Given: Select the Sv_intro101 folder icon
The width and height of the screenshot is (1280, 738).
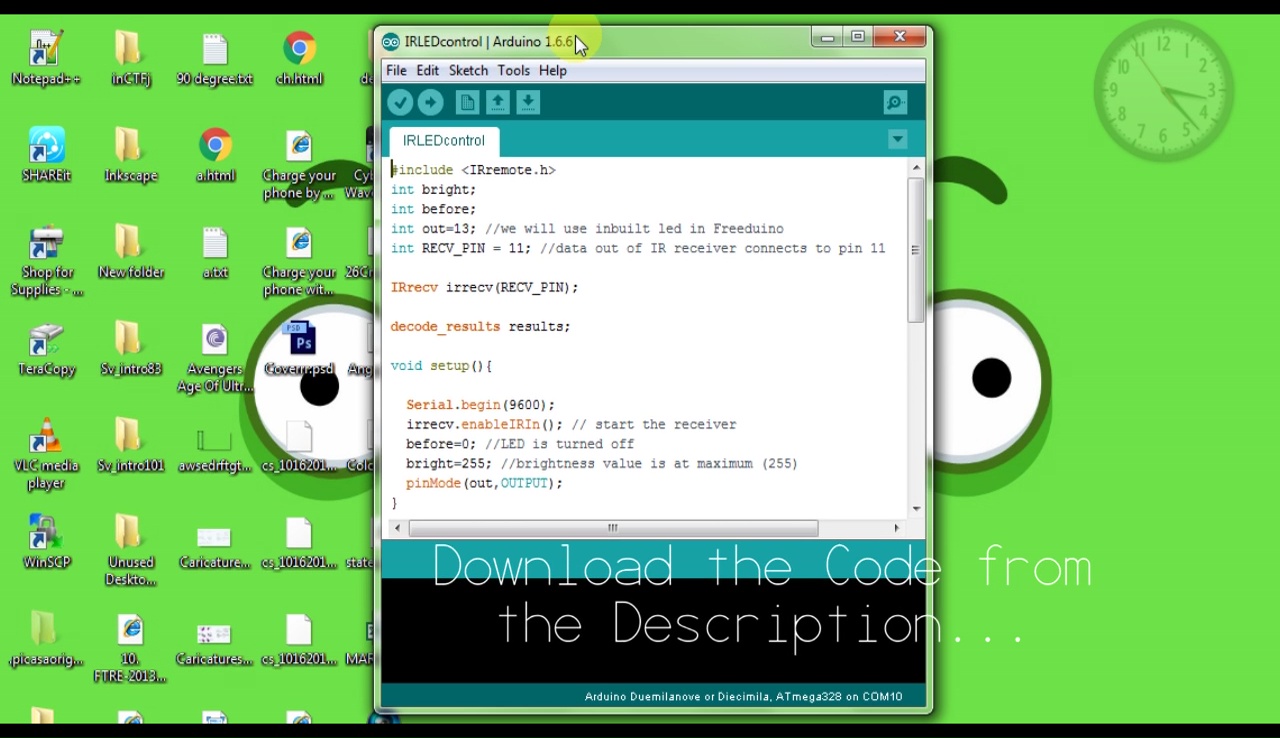Looking at the screenshot, I should coord(131,446).
